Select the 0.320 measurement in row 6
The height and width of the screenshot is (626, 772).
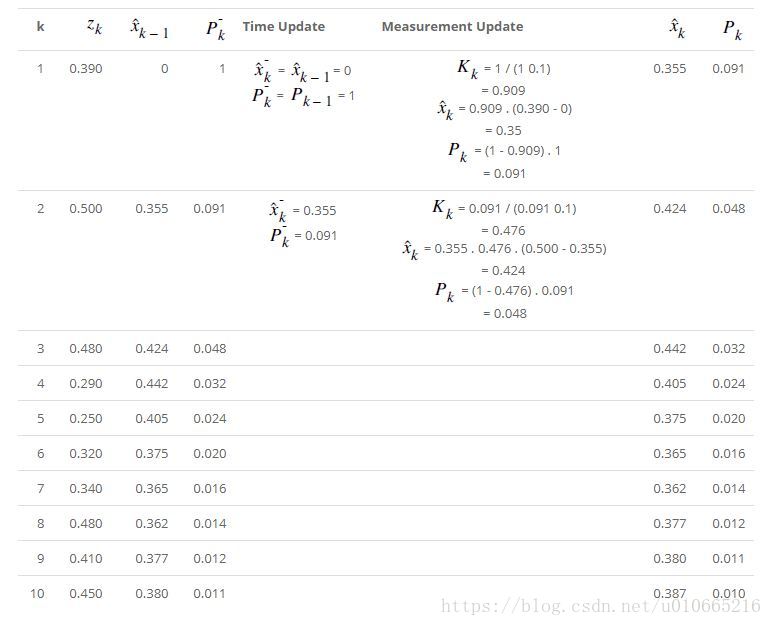click(85, 454)
